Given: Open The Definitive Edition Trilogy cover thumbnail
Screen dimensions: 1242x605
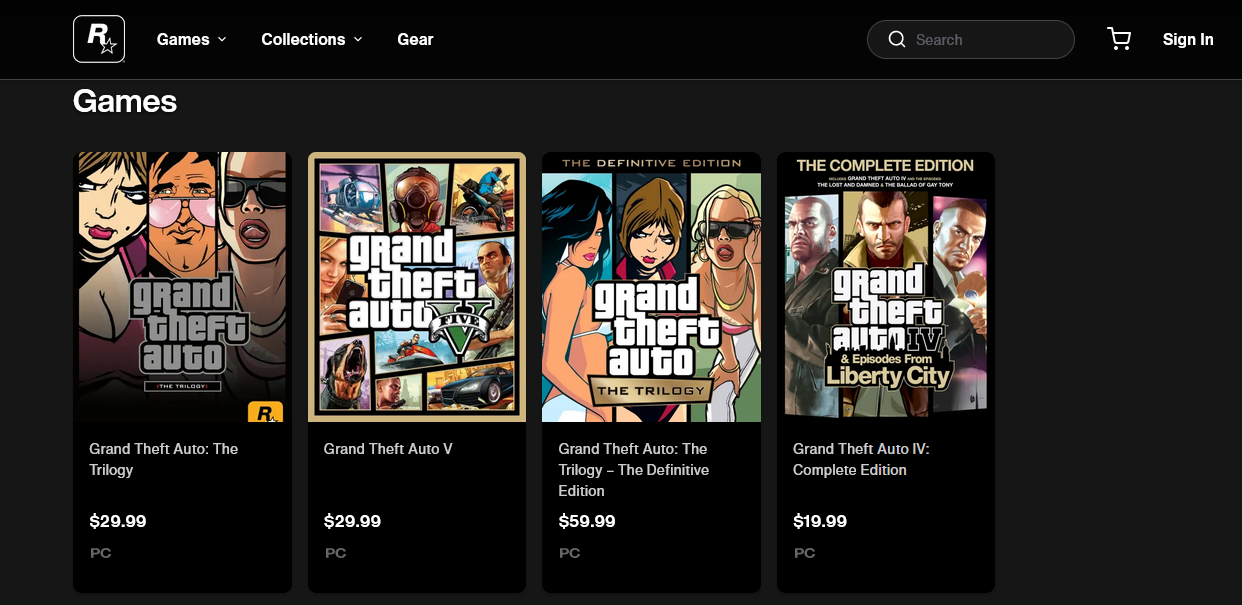Looking at the screenshot, I should point(651,287).
